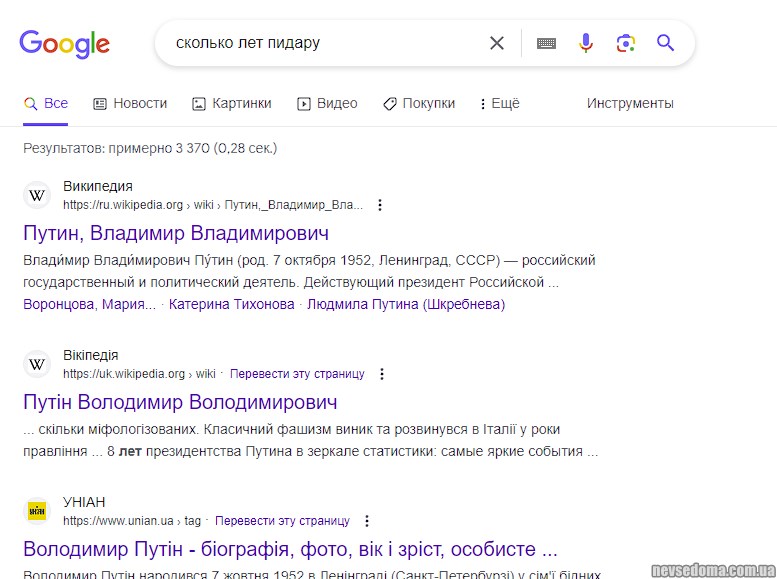The height and width of the screenshot is (579, 777).
Task: Start voice search with the microphone icon
Action: point(586,43)
